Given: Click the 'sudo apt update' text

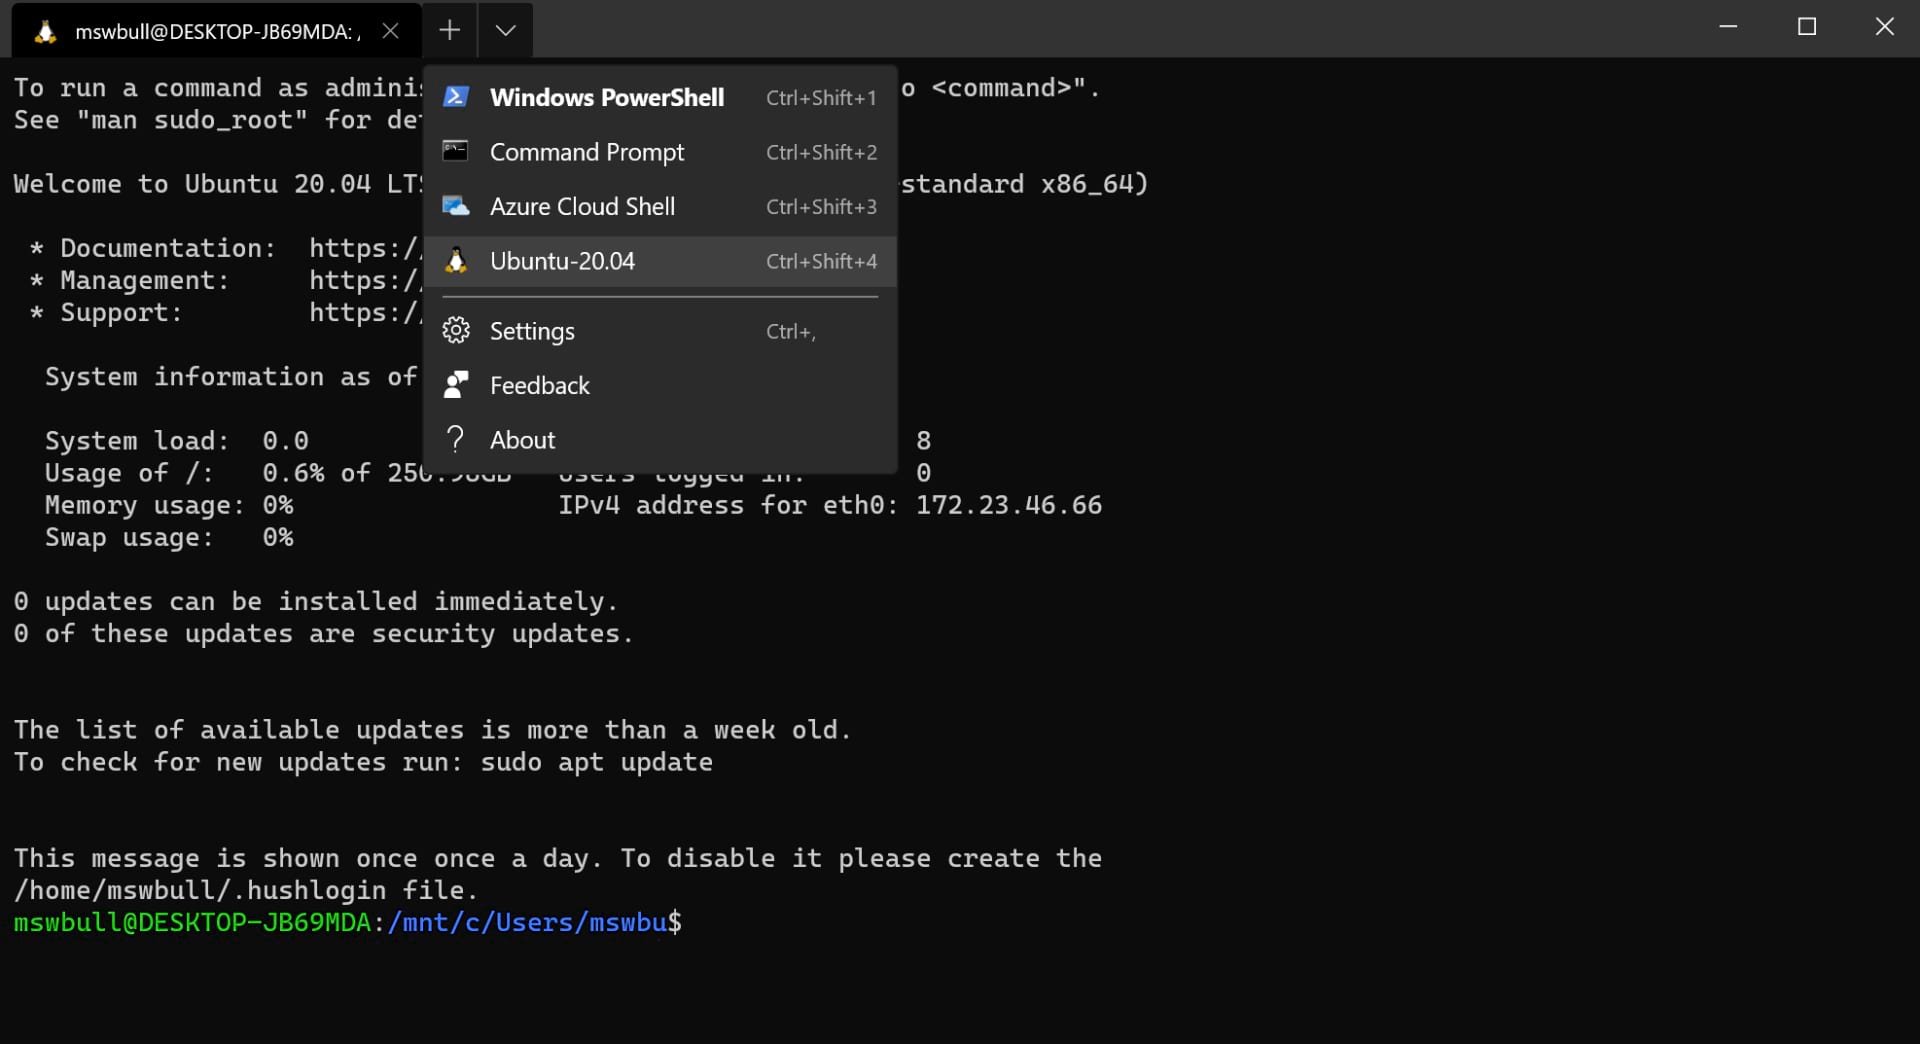Looking at the screenshot, I should point(597,763).
